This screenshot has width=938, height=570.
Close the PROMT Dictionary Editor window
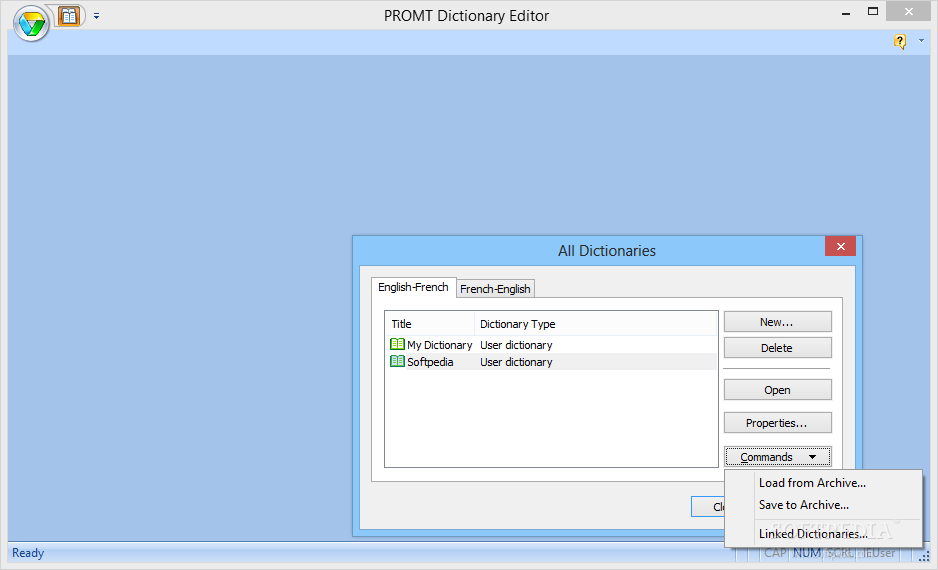point(908,11)
